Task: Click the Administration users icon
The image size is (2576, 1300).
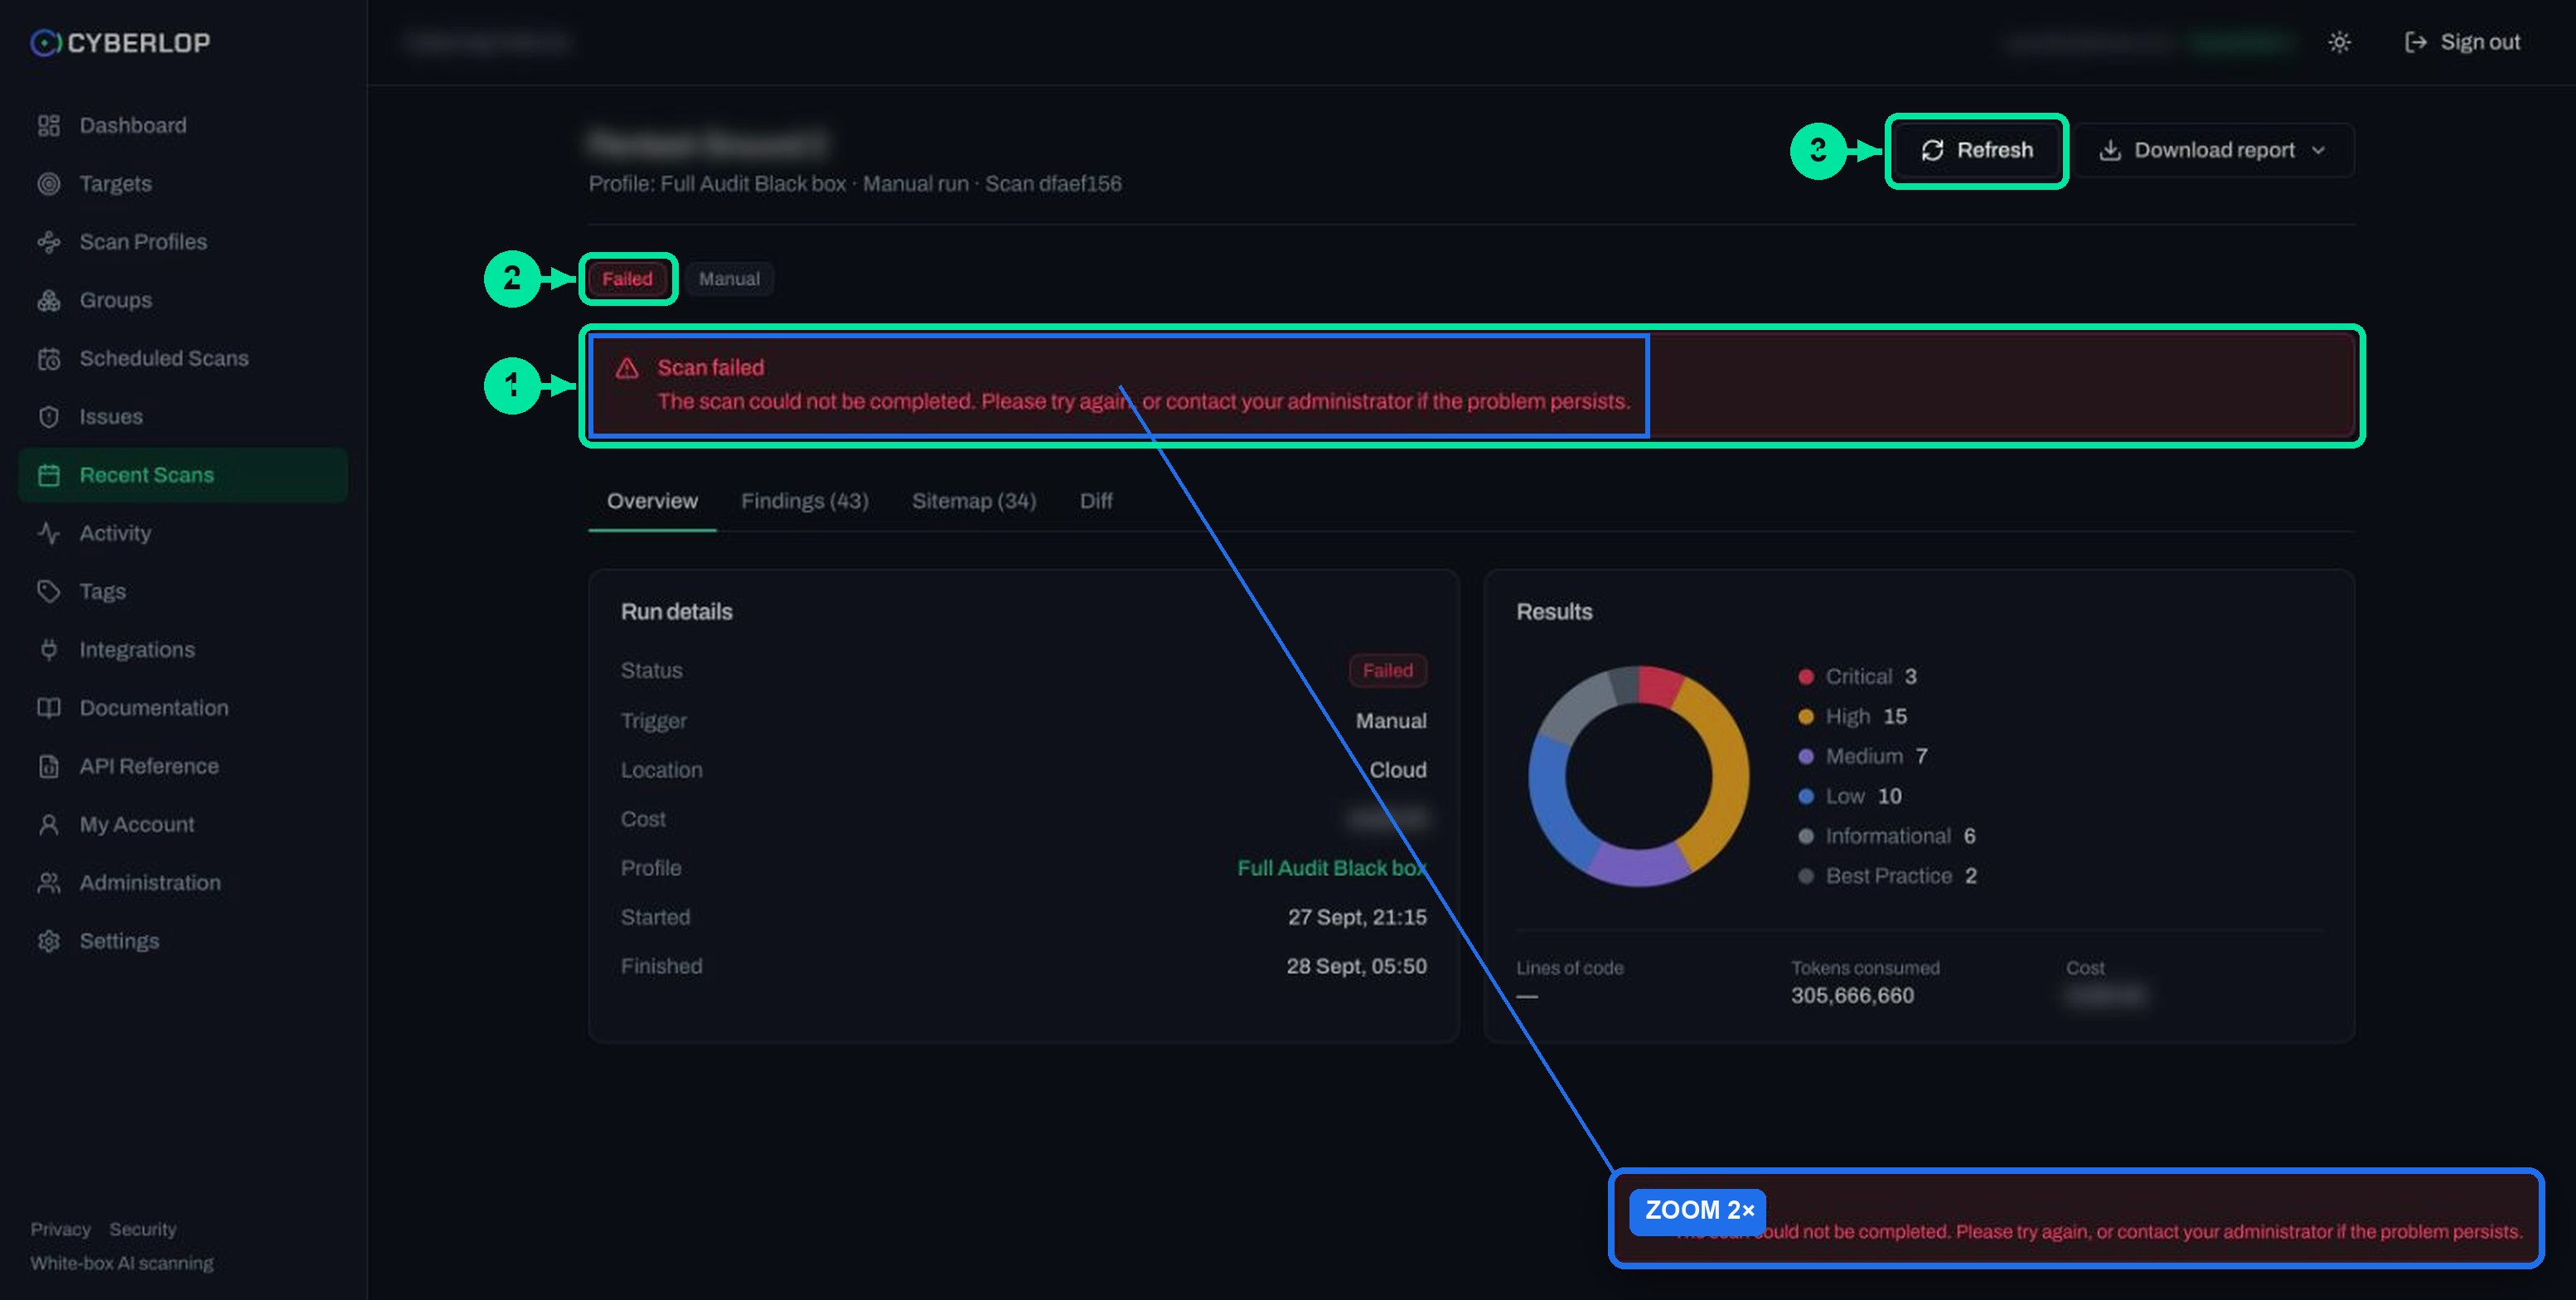Action: (x=48, y=882)
